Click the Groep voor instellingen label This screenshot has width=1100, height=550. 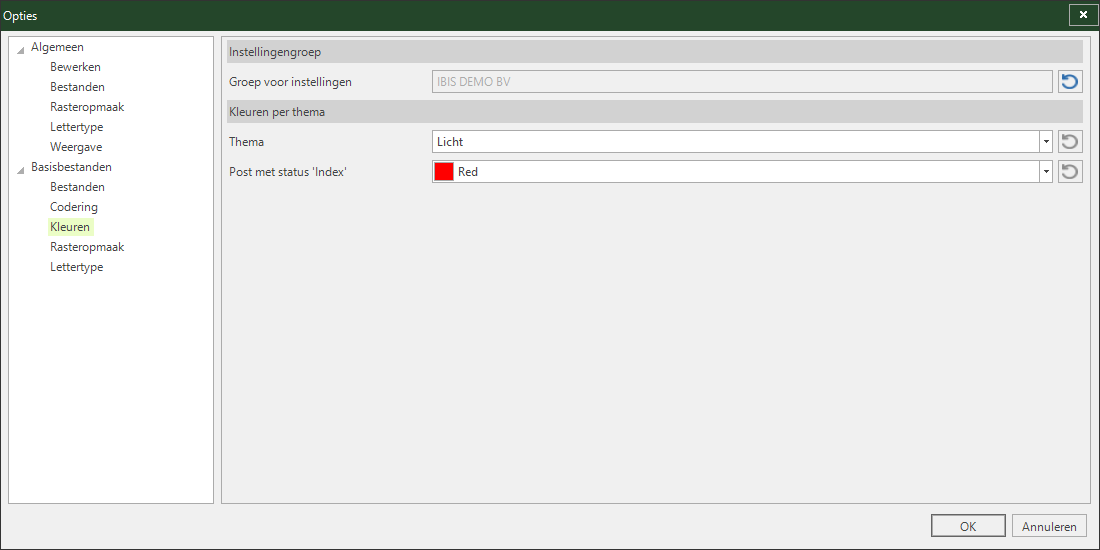pos(290,82)
